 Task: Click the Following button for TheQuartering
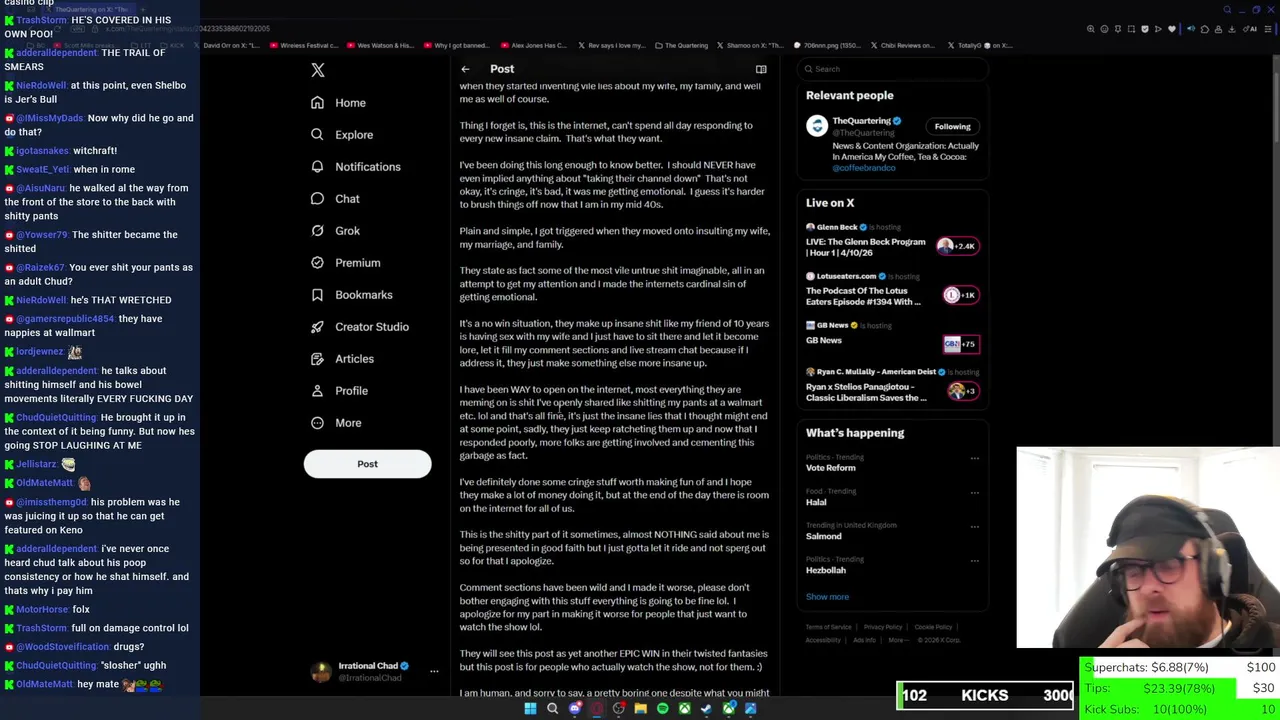(952, 126)
